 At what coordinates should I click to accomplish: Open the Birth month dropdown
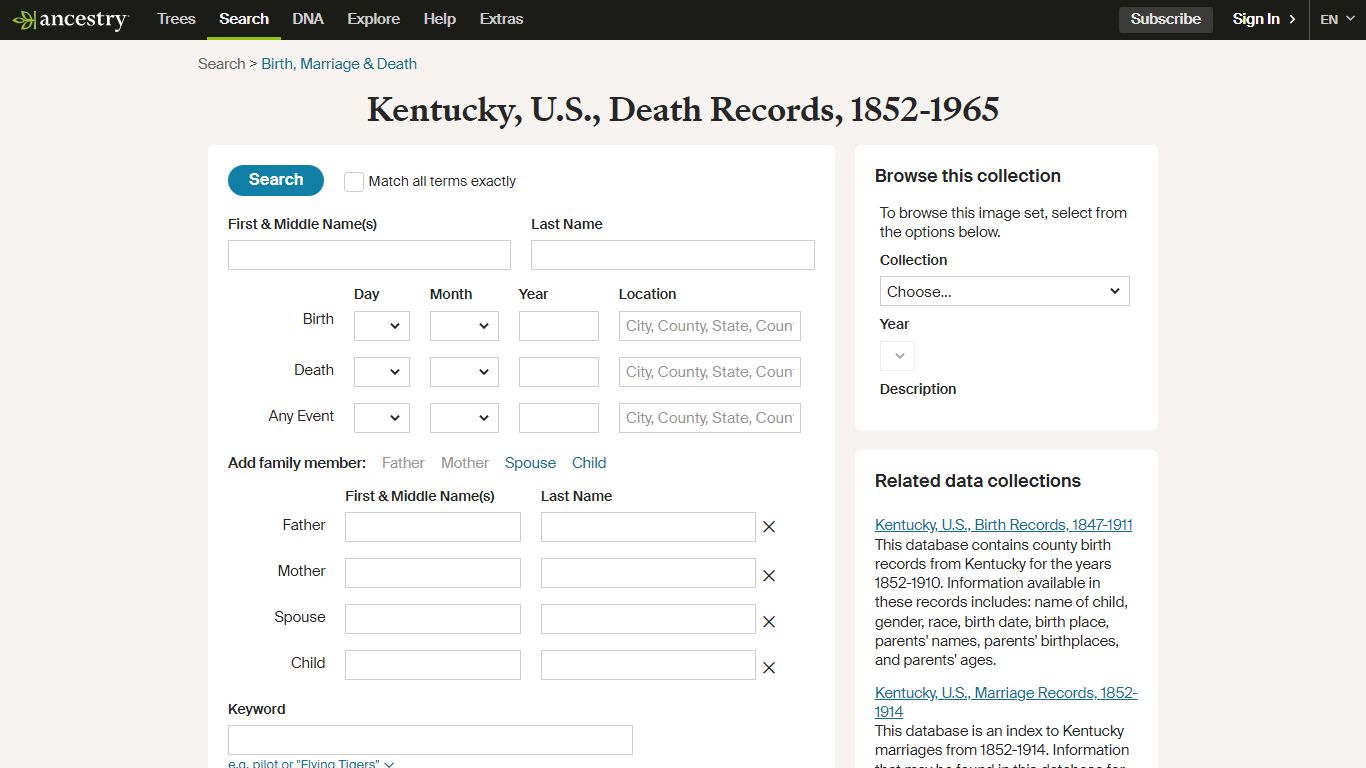(x=464, y=326)
